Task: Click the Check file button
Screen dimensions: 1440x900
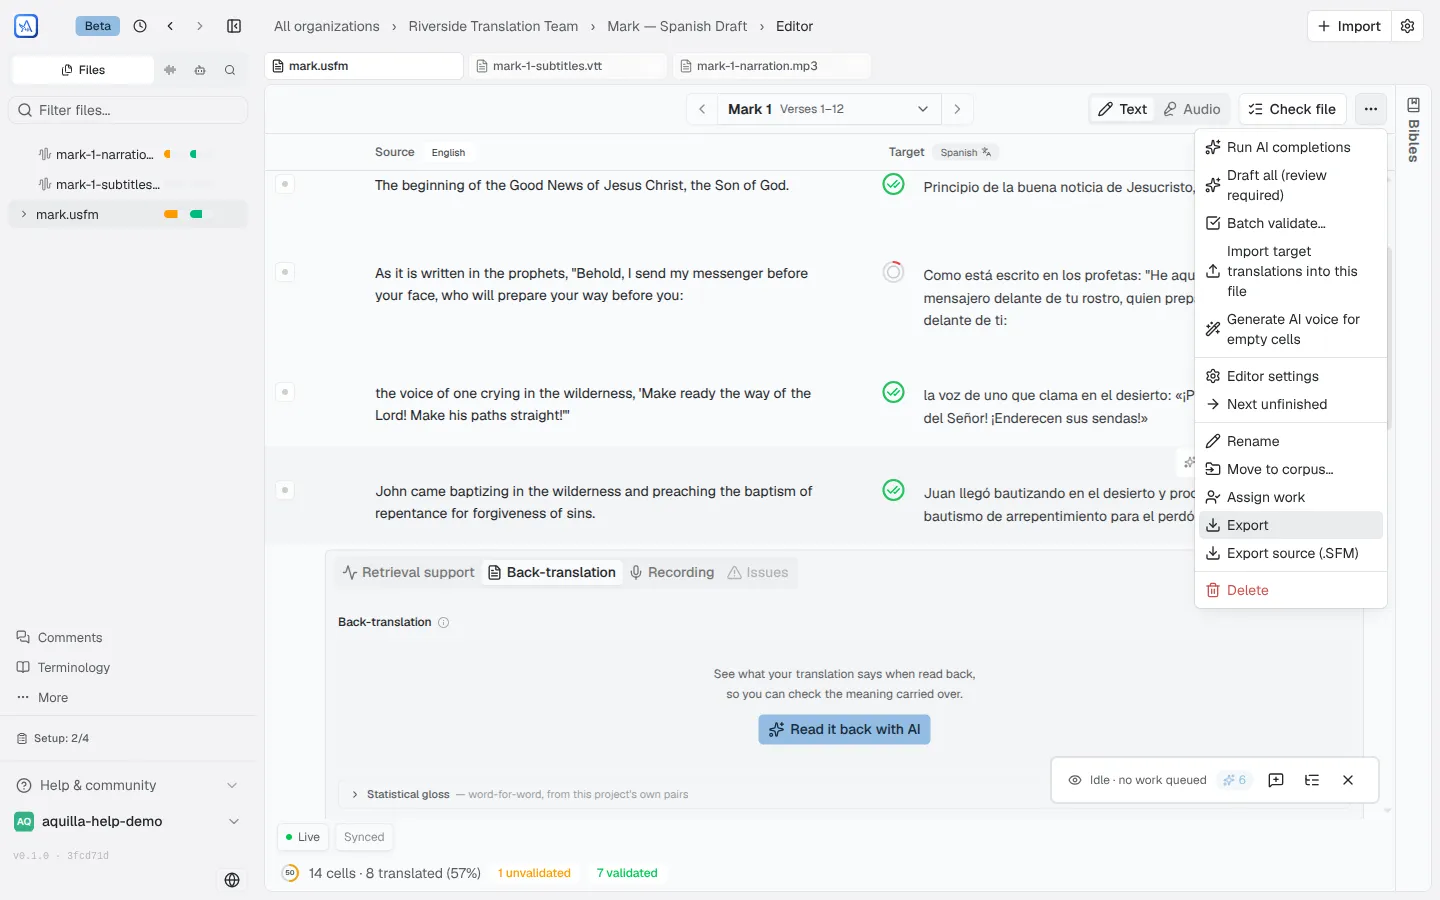Action: click(1292, 109)
